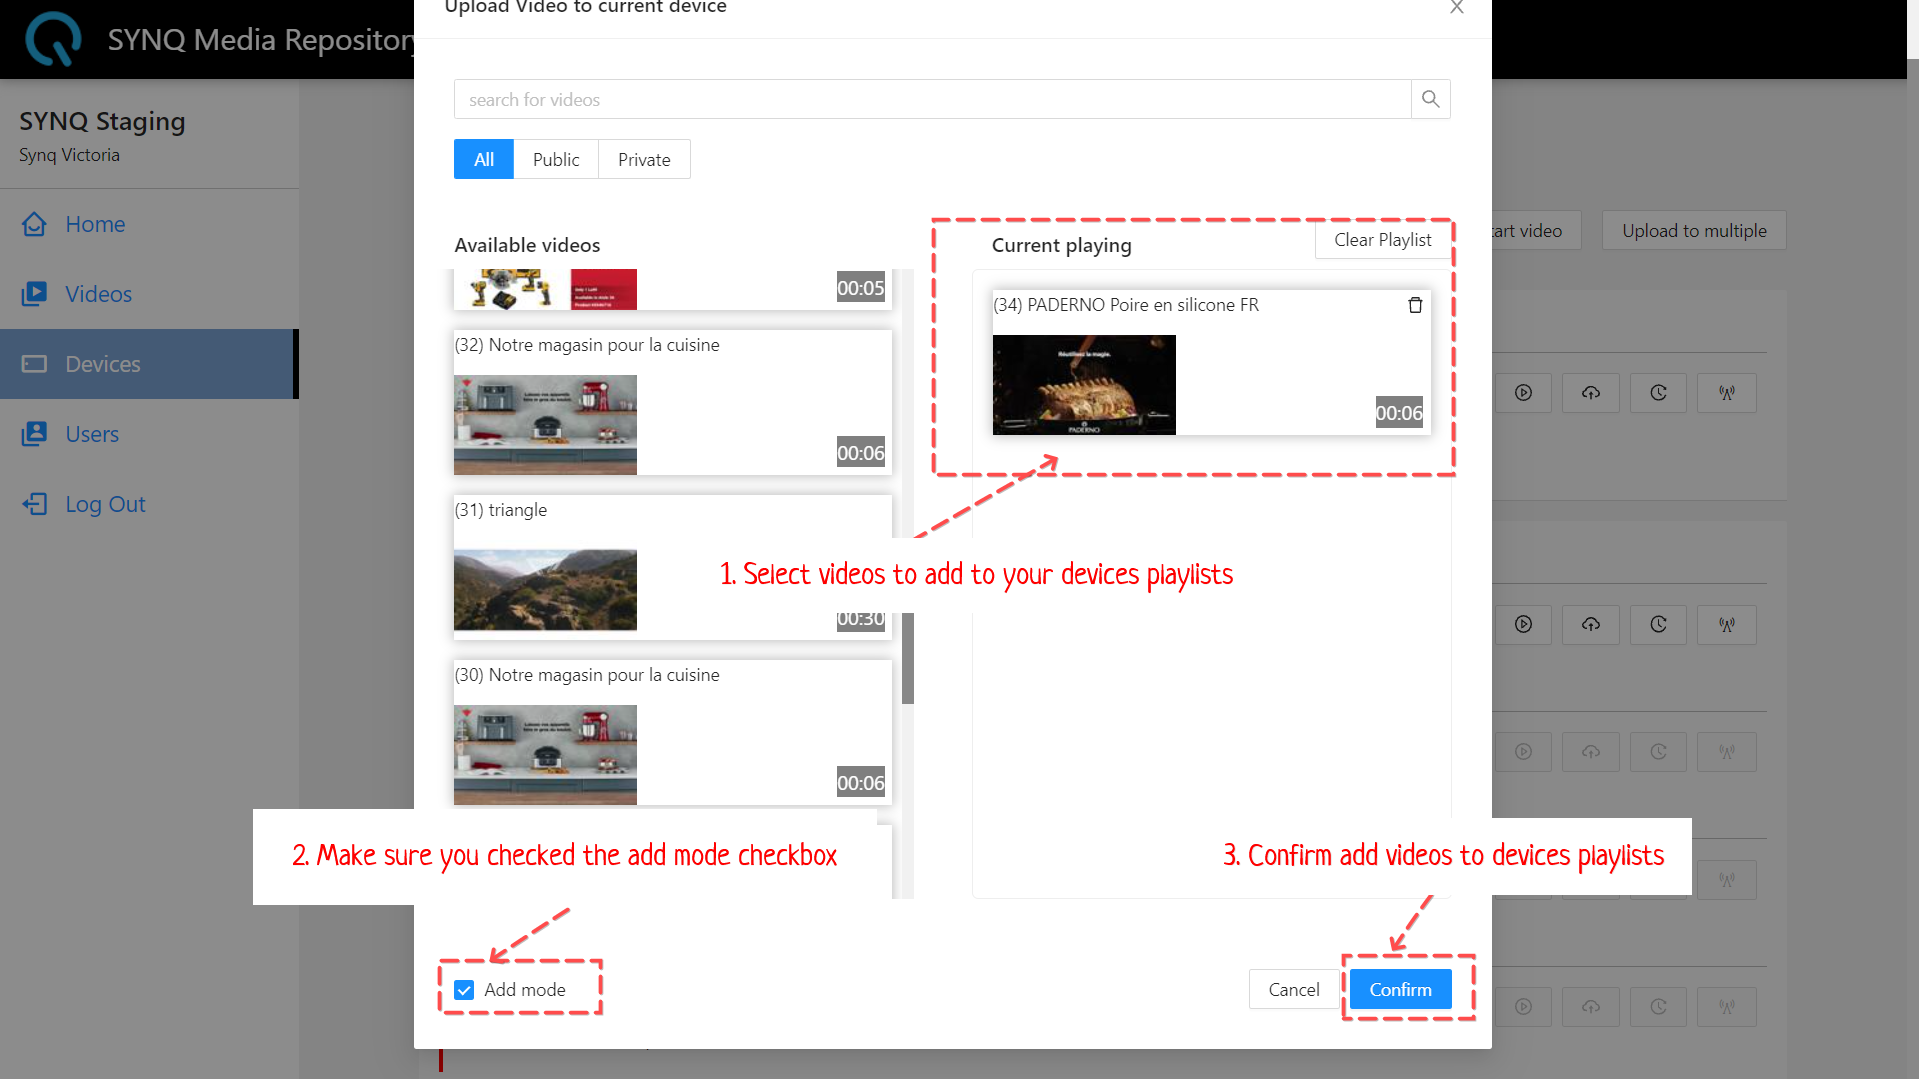Click the Home icon in sidebar
Screen dimensions: 1919x1079
click(34, 224)
